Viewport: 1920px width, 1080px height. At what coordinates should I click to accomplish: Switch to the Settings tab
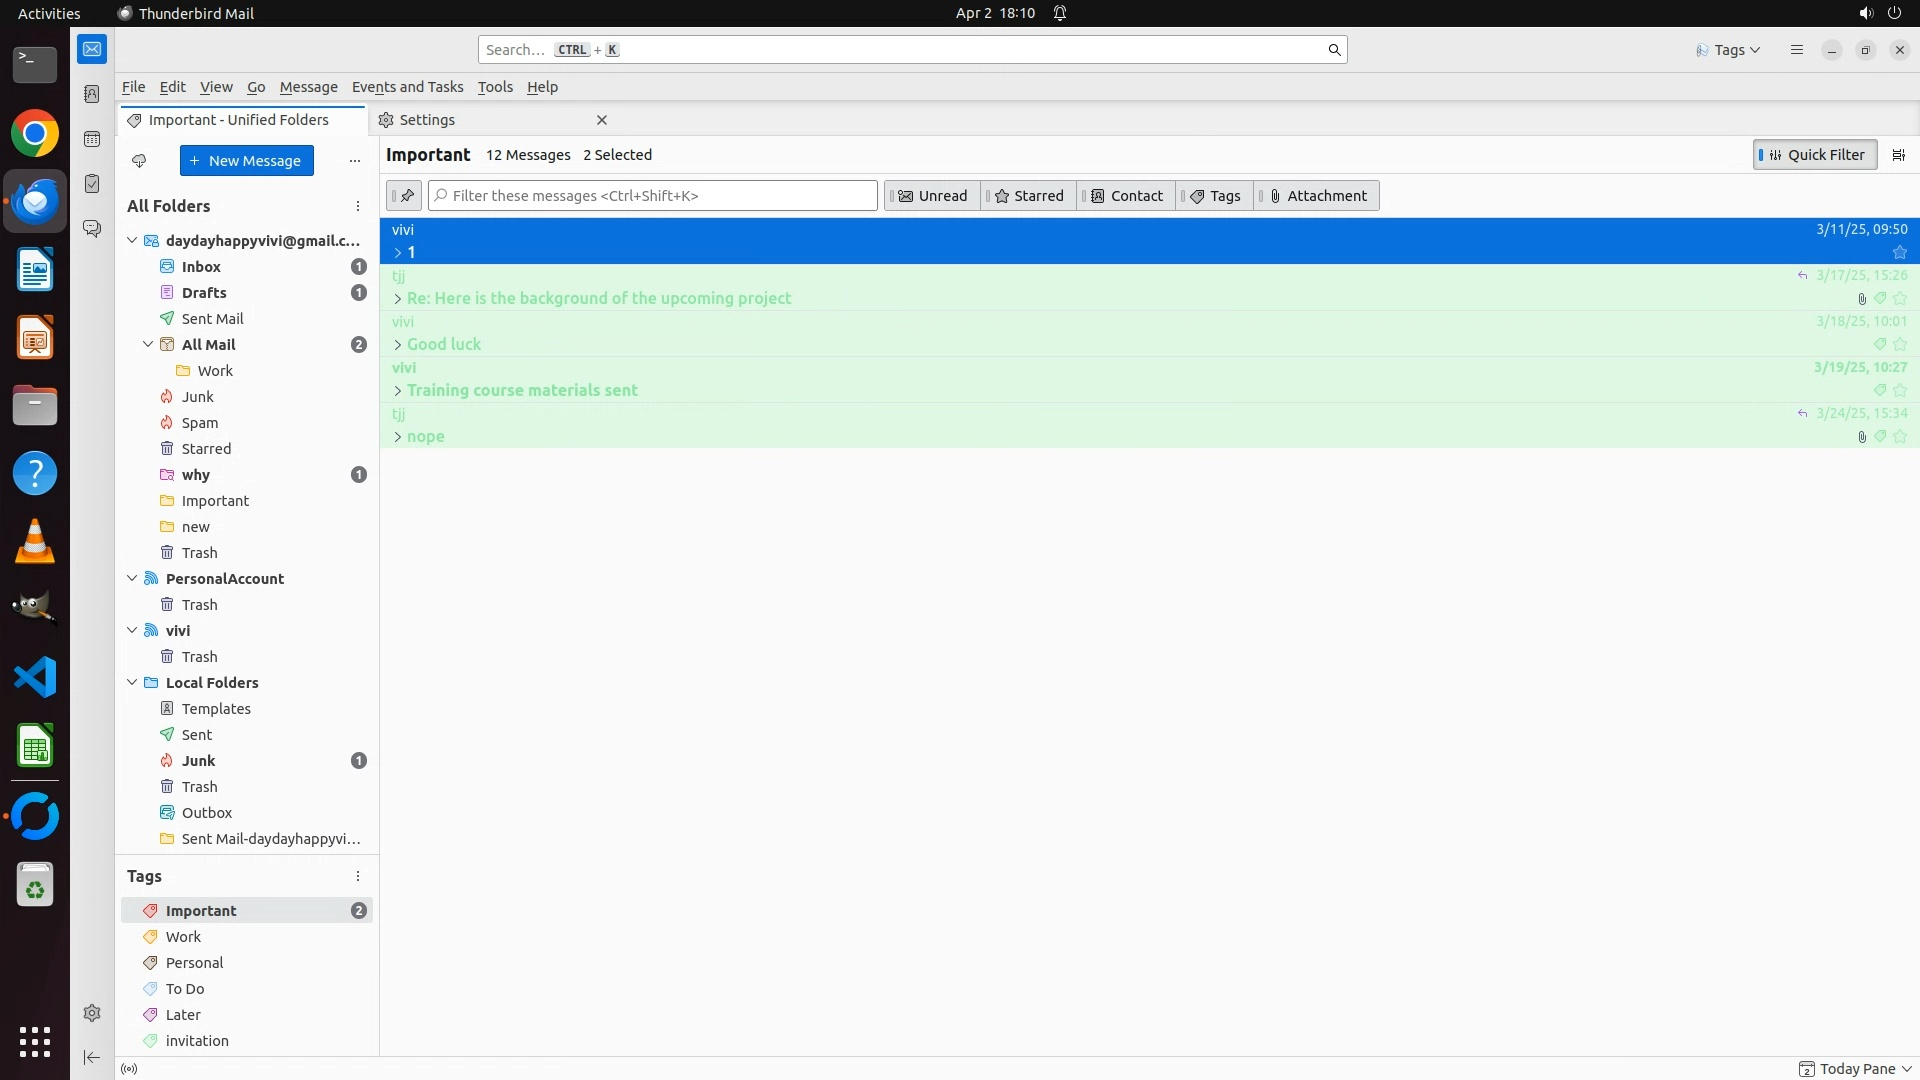[x=427, y=120]
